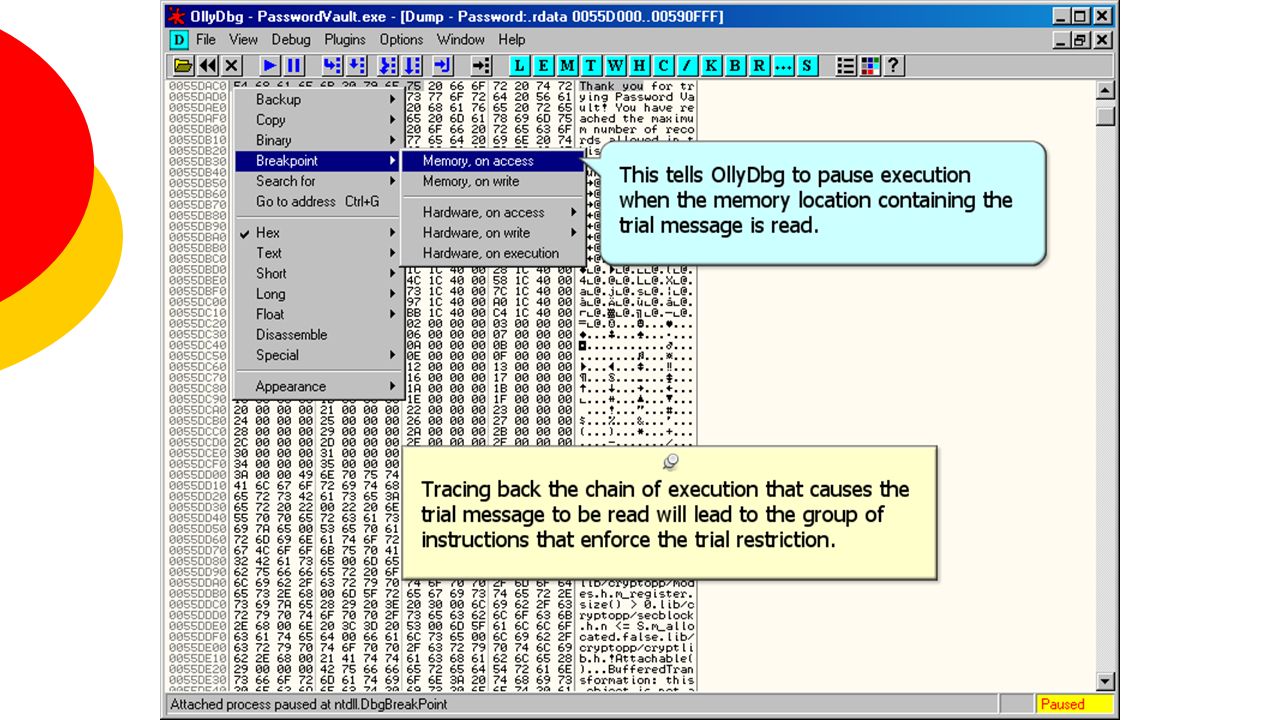Open Source window with S button
The height and width of the screenshot is (720, 1280).
point(808,66)
